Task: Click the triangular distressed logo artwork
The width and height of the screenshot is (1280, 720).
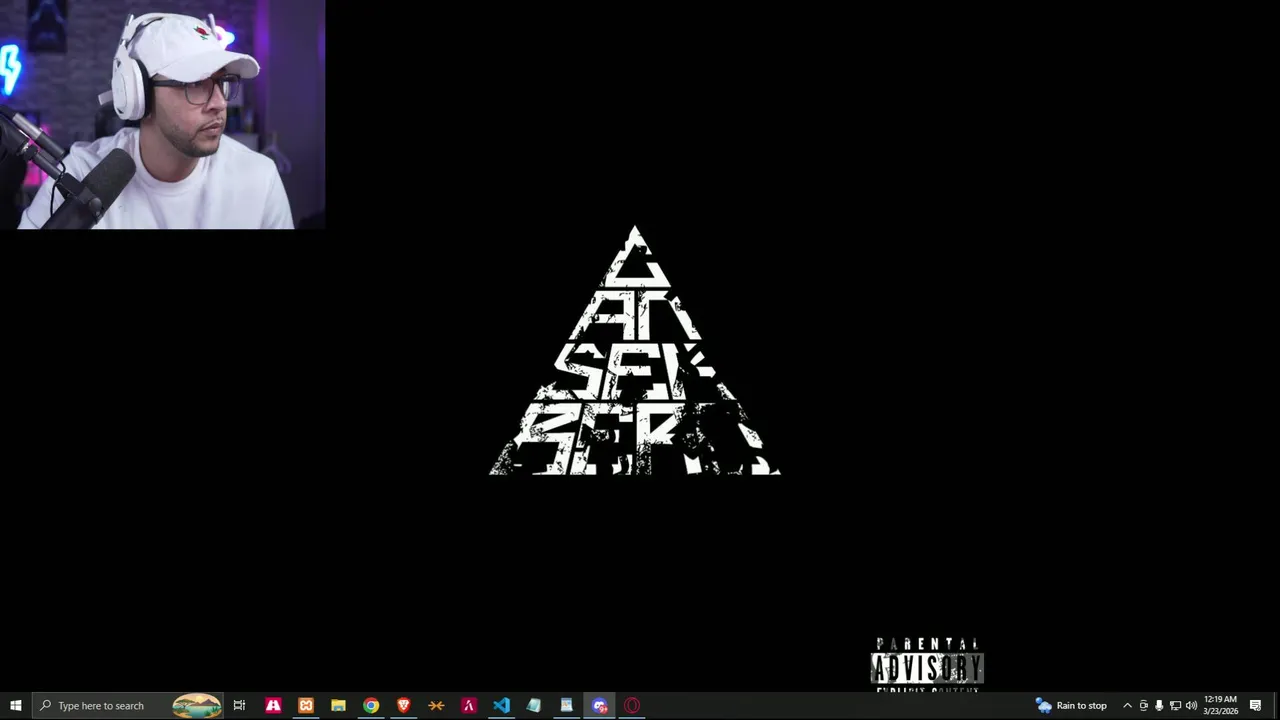Action: coord(634,351)
